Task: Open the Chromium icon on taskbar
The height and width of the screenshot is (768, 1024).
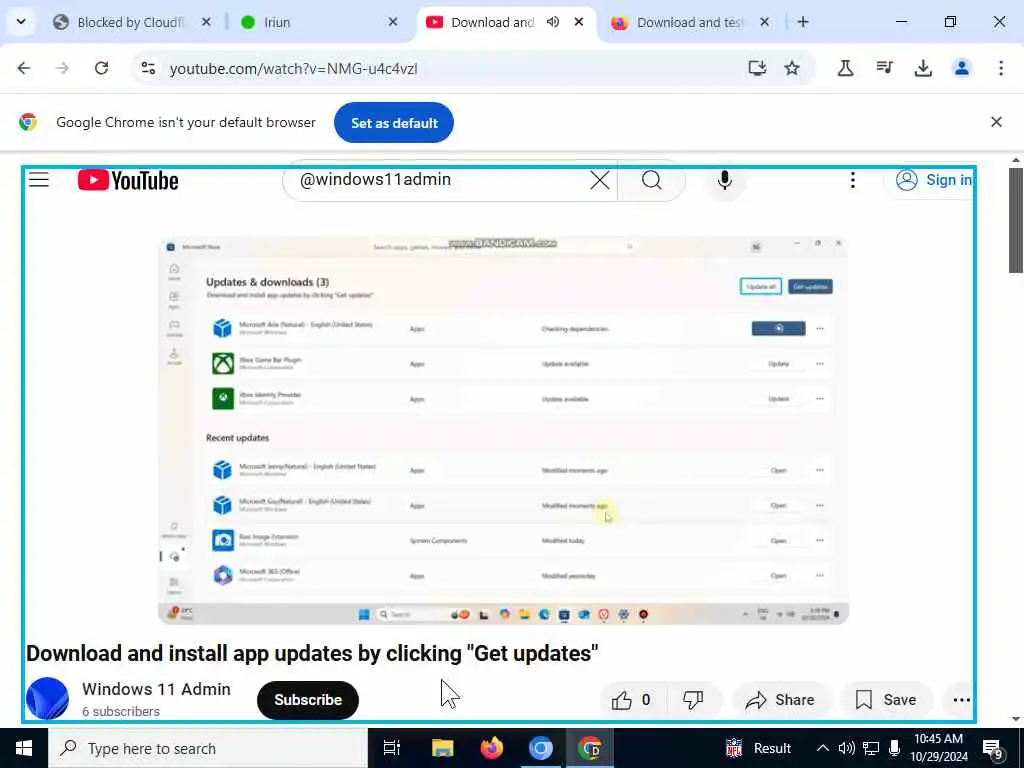Action: 540,748
